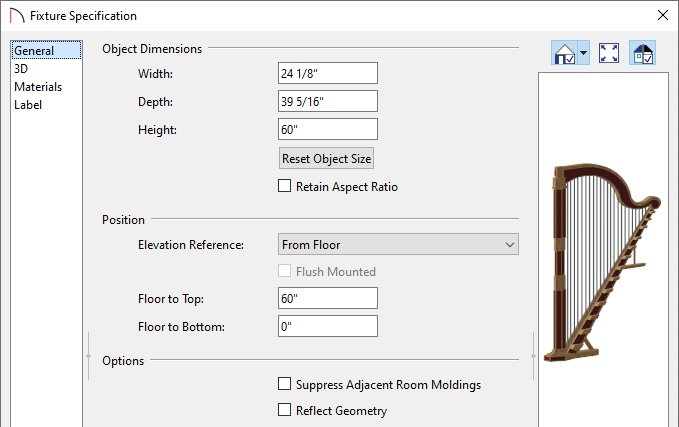Image resolution: width=679 pixels, height=427 pixels.
Task: Click the Fill Window arrows icon
Action: (609, 53)
